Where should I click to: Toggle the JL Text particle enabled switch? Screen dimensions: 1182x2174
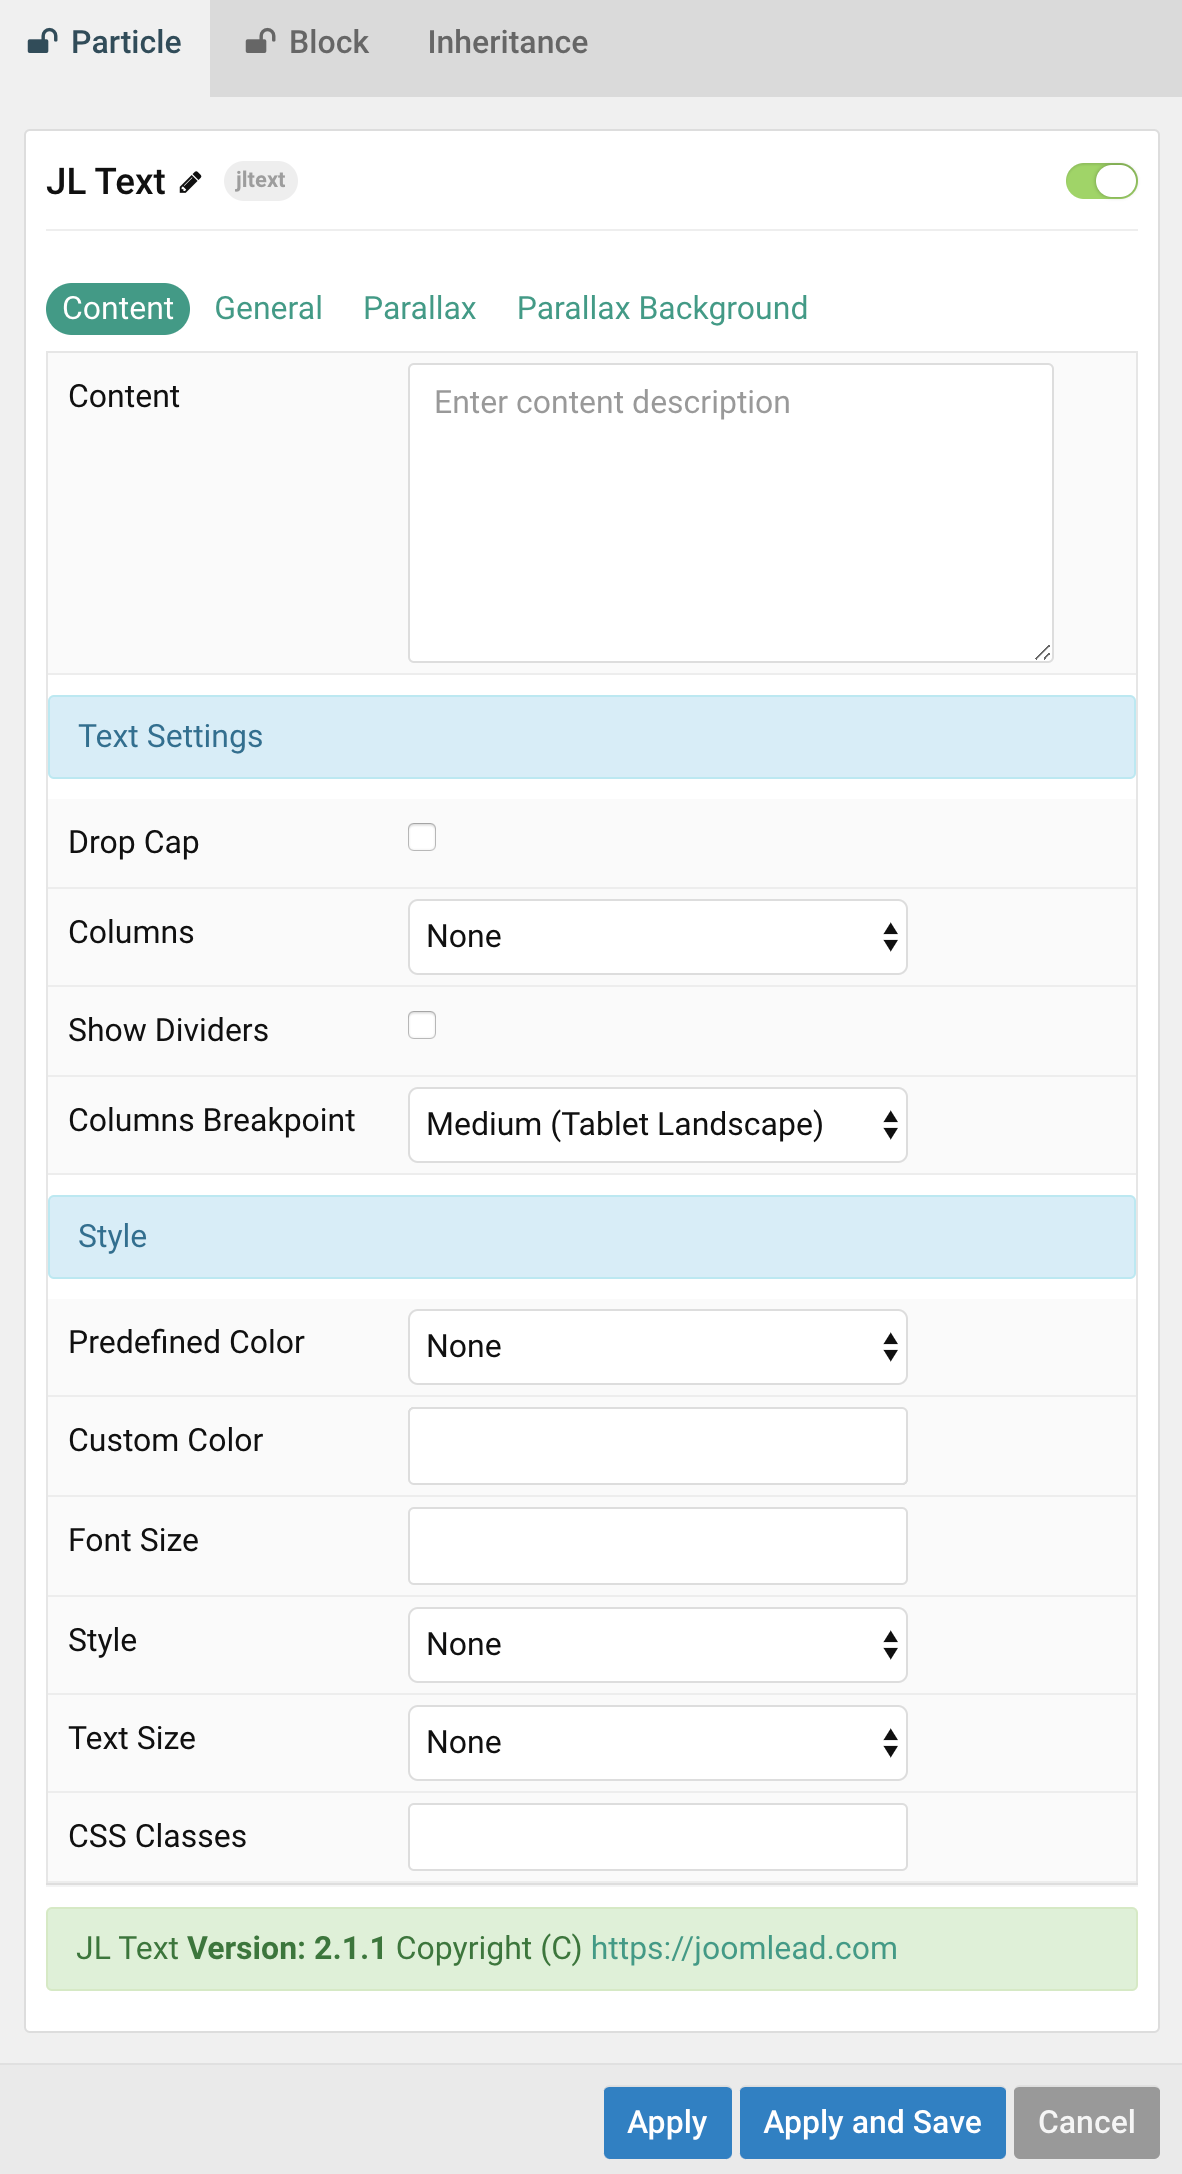coord(1101,182)
